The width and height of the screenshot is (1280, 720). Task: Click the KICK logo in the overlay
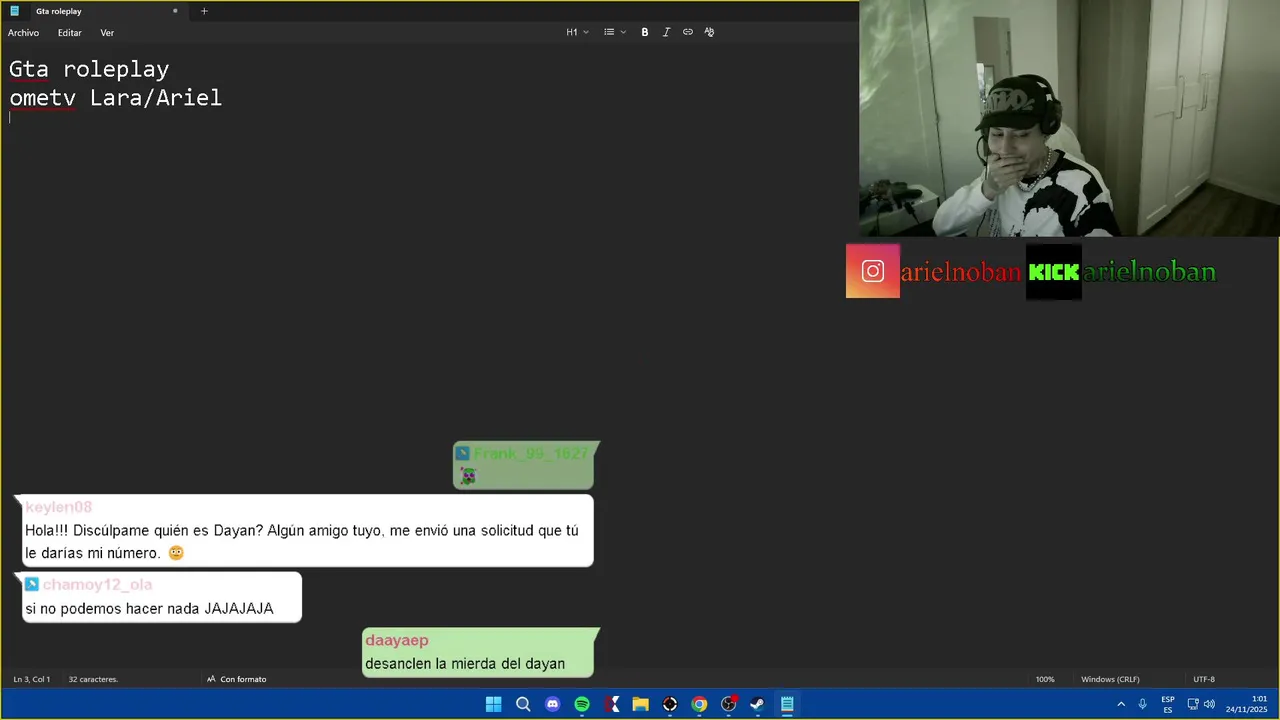click(x=1054, y=271)
